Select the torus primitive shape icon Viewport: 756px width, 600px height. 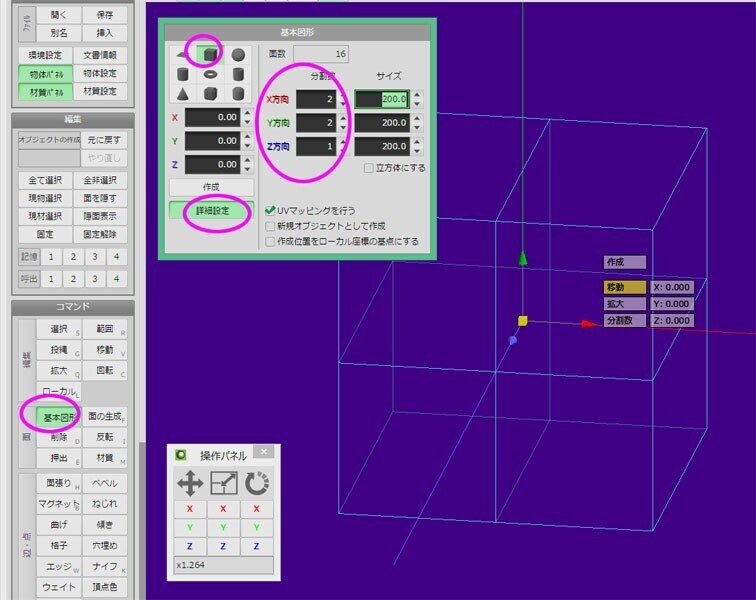pos(210,74)
